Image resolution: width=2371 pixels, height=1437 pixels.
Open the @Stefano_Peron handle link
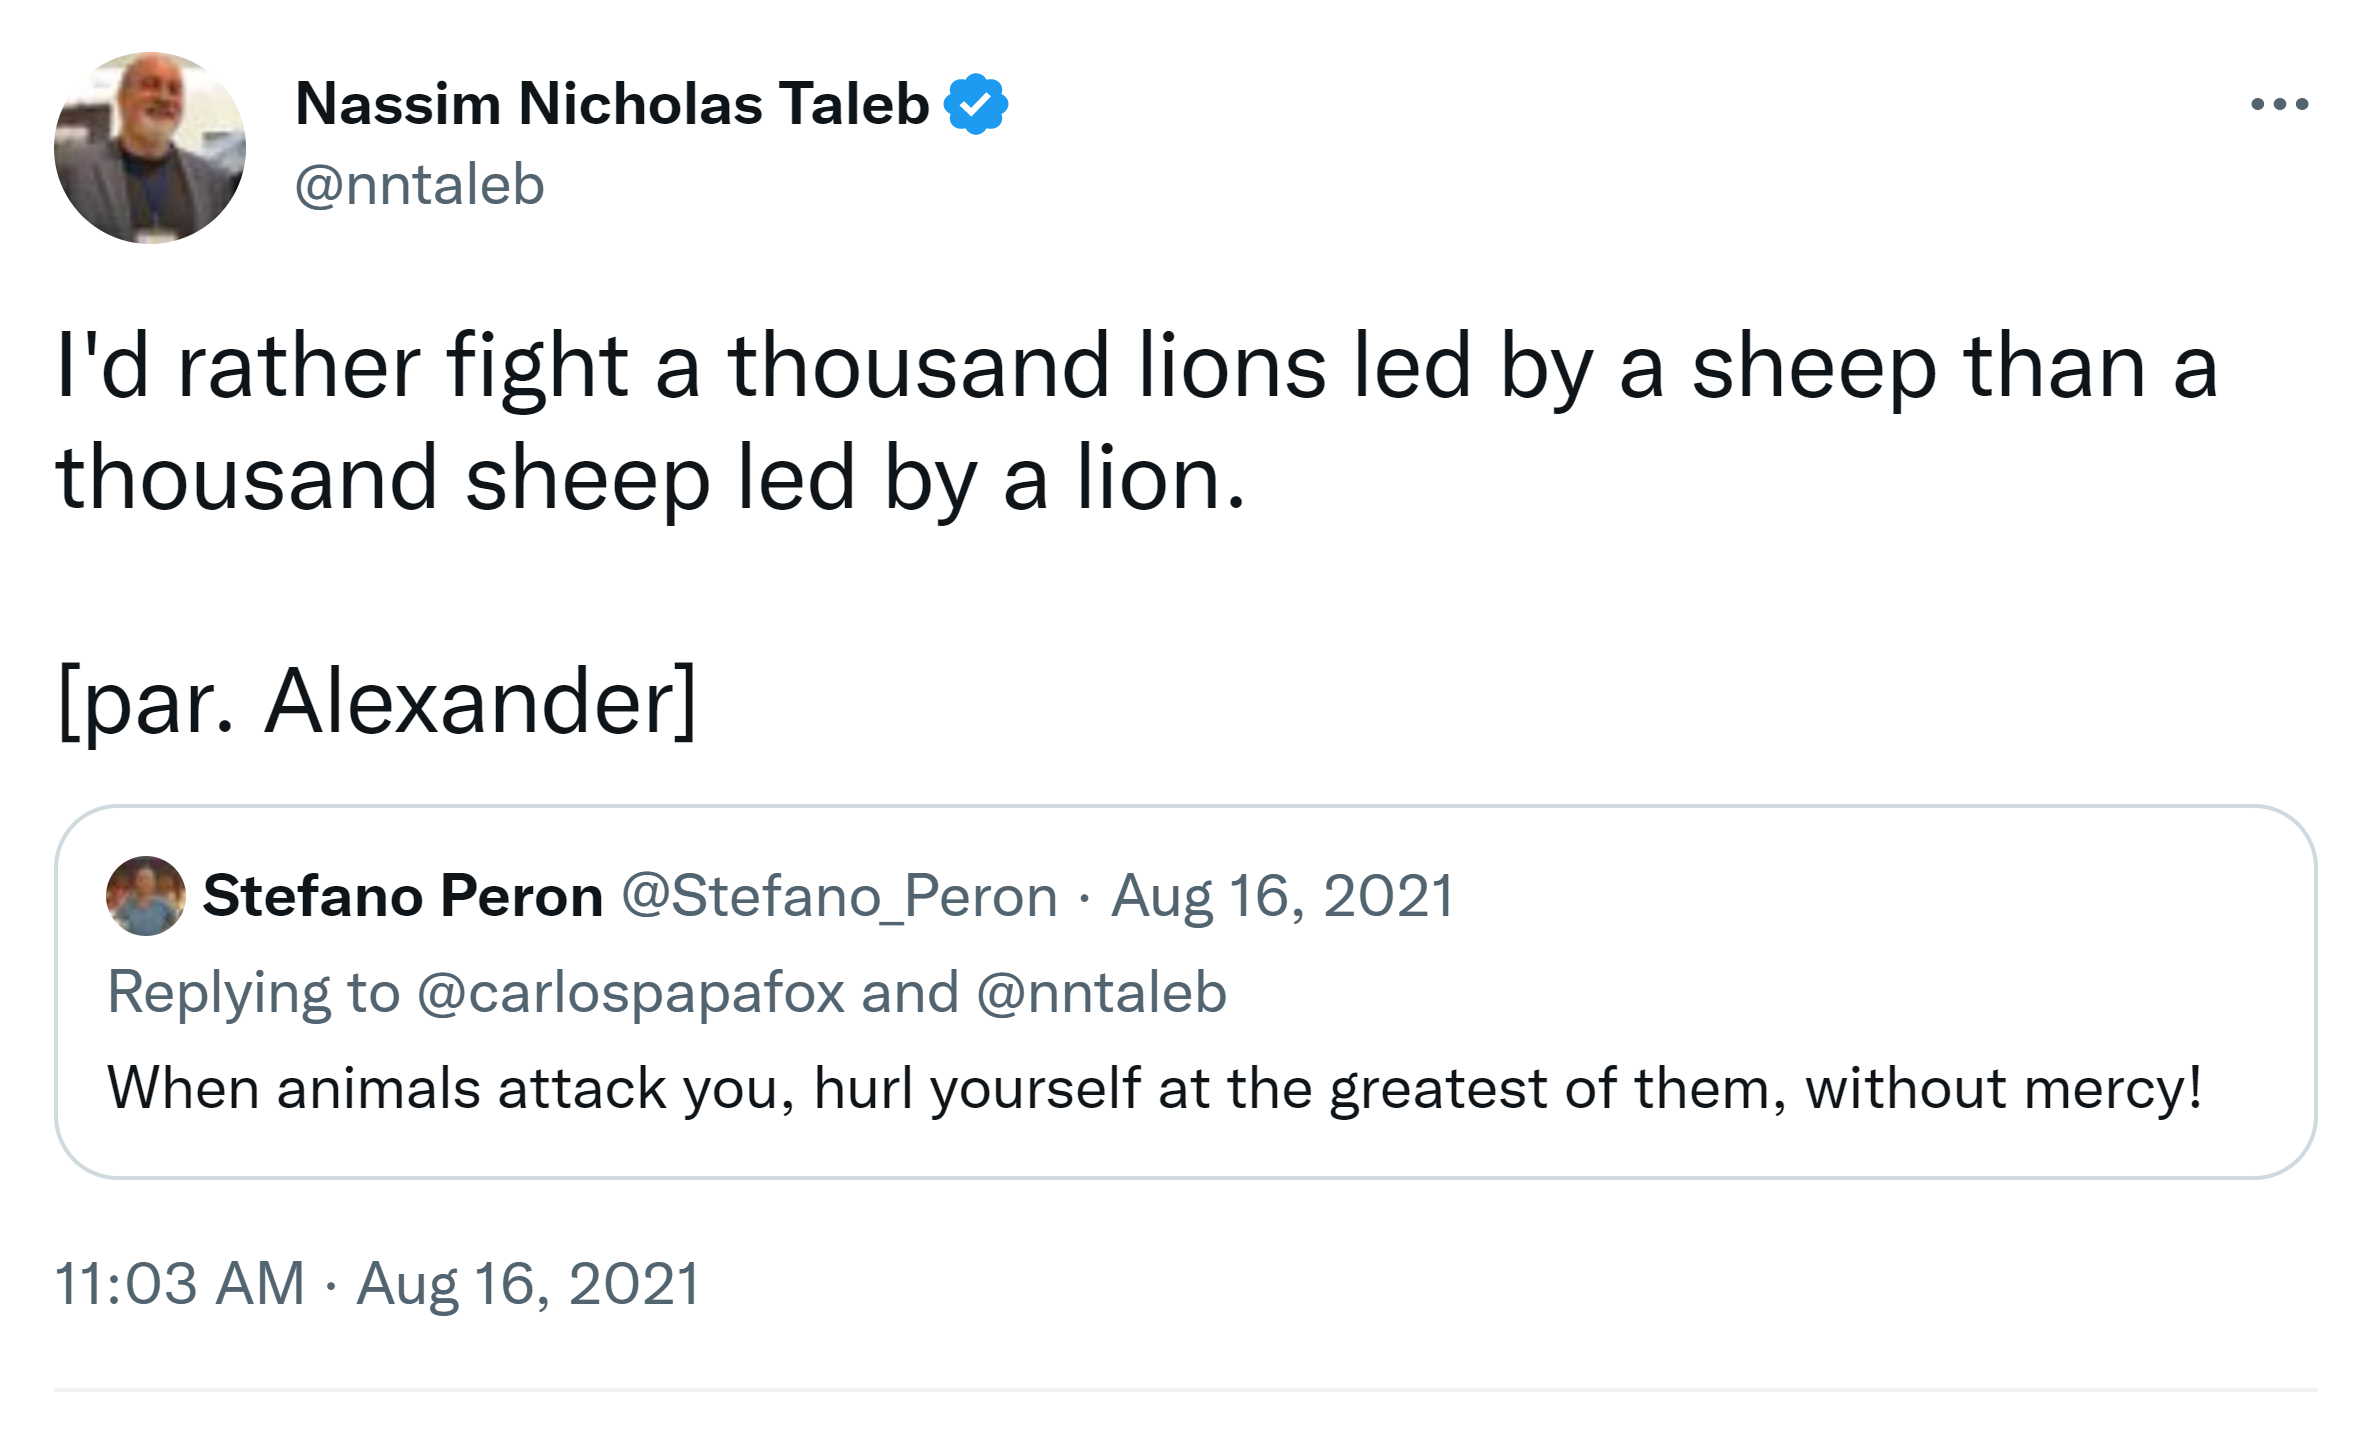click(839, 896)
